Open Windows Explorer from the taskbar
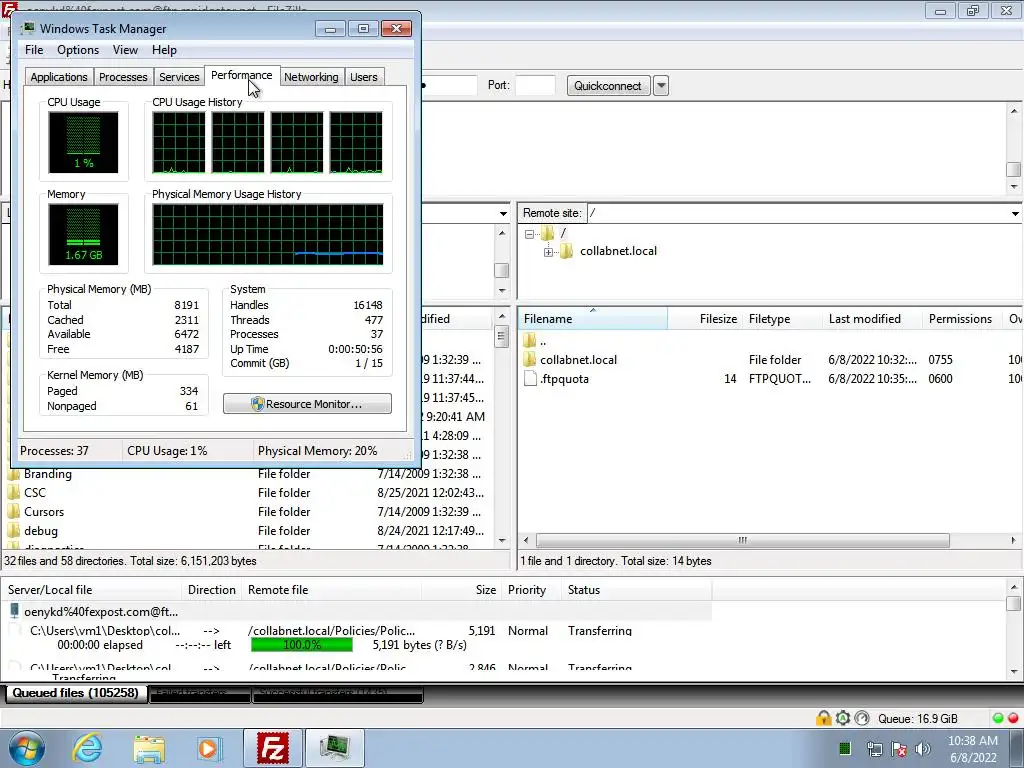This screenshot has height=768, width=1024. point(149,748)
